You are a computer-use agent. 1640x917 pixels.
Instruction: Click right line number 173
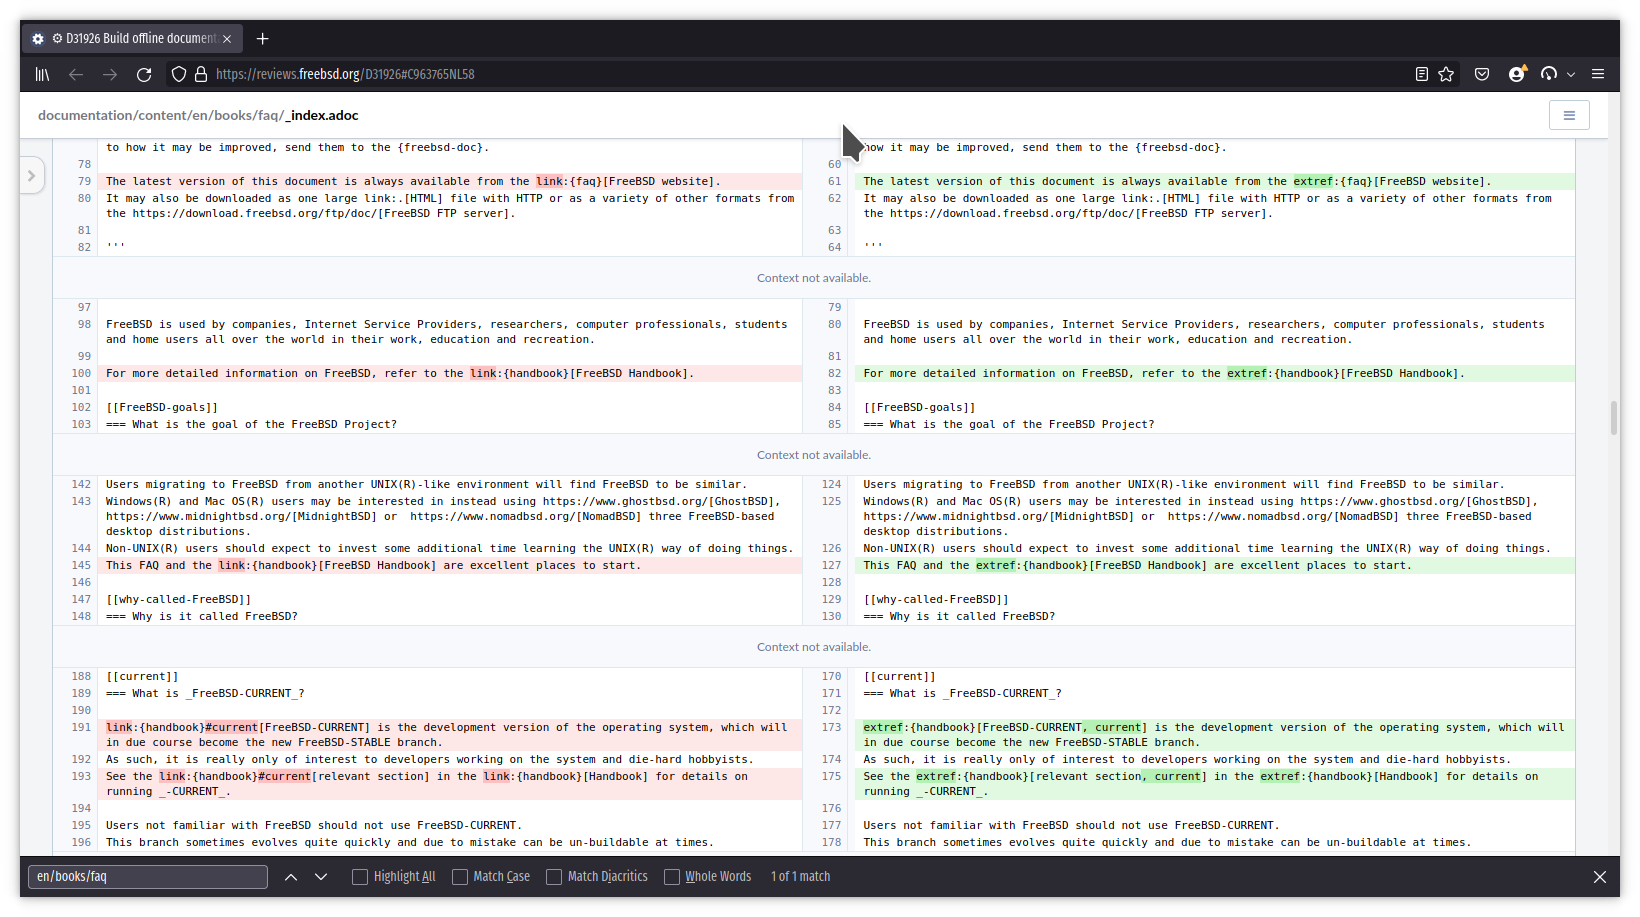coord(832,728)
